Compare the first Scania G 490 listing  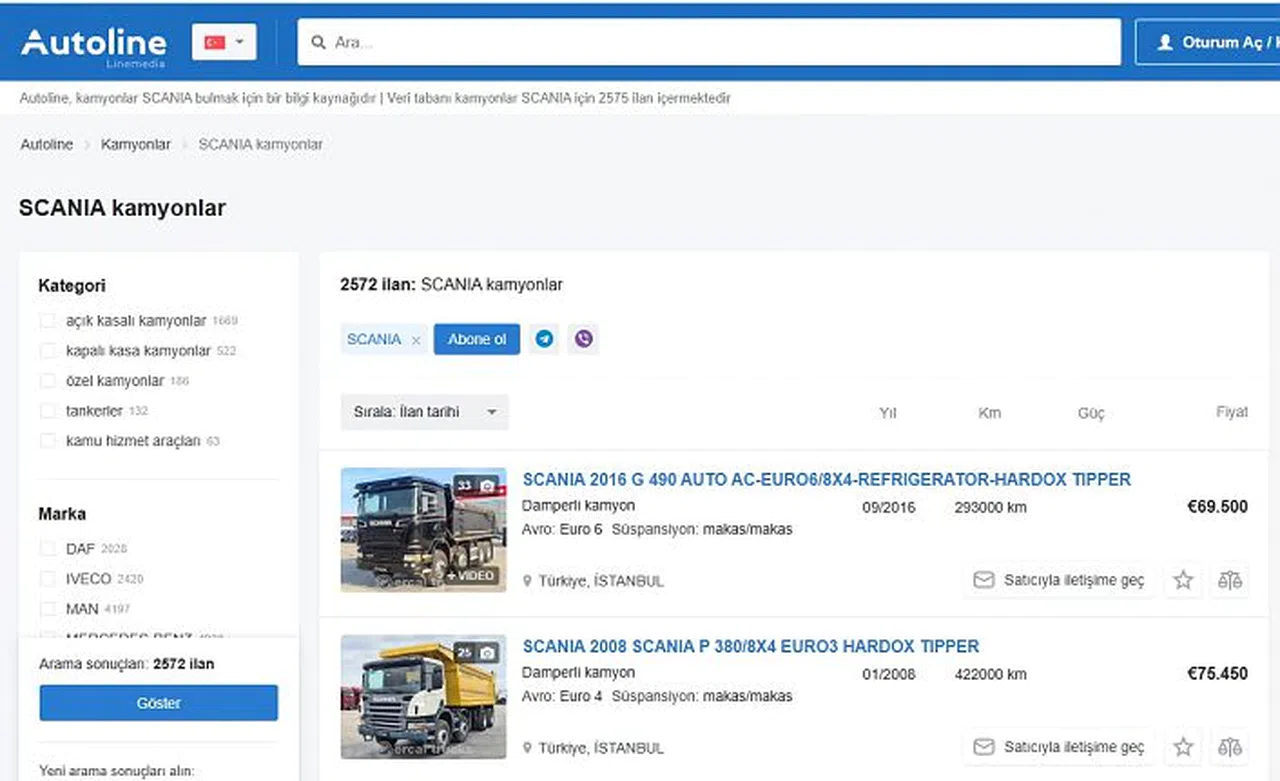pos(1230,580)
